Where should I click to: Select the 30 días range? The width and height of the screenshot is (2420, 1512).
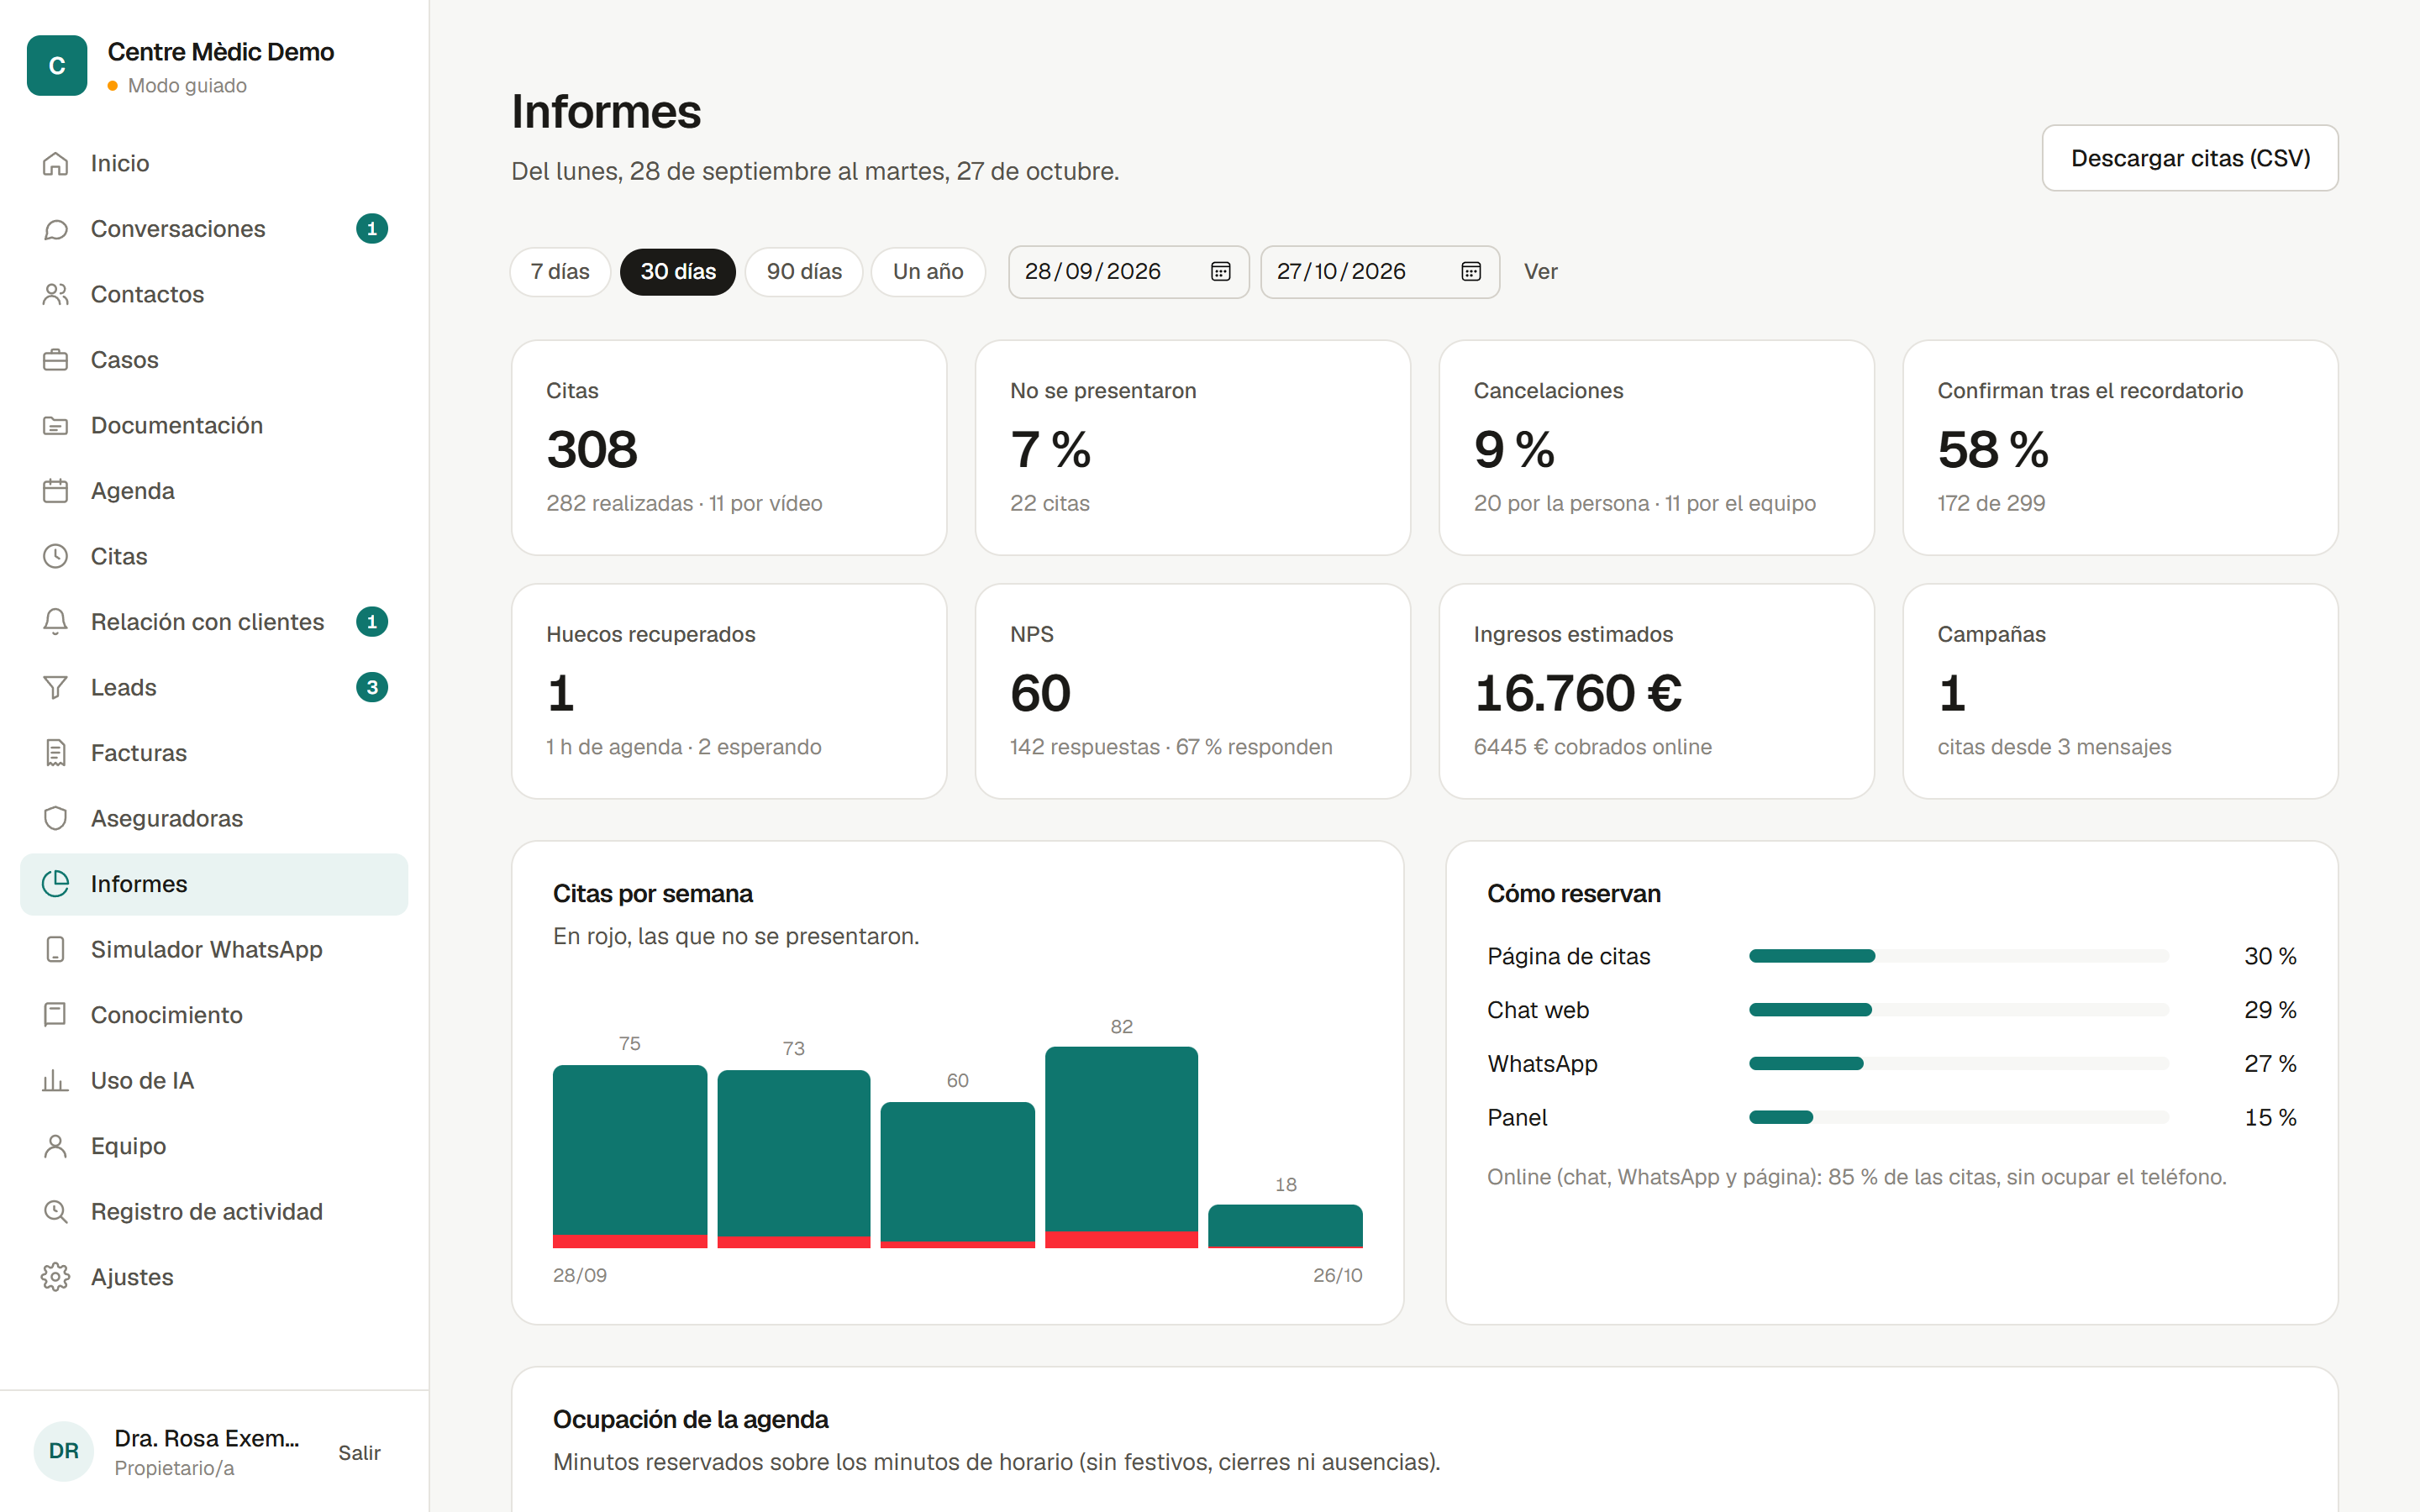678,272
